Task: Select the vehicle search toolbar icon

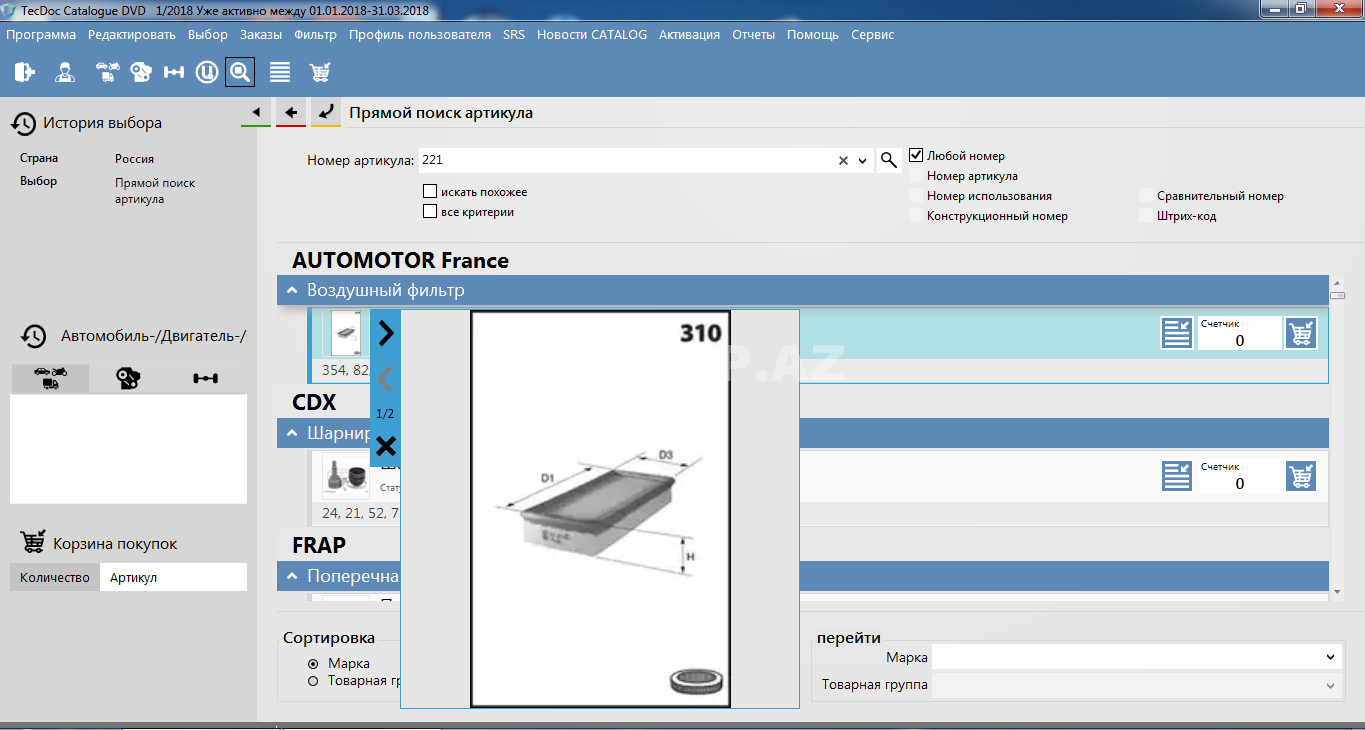Action: [x=107, y=72]
